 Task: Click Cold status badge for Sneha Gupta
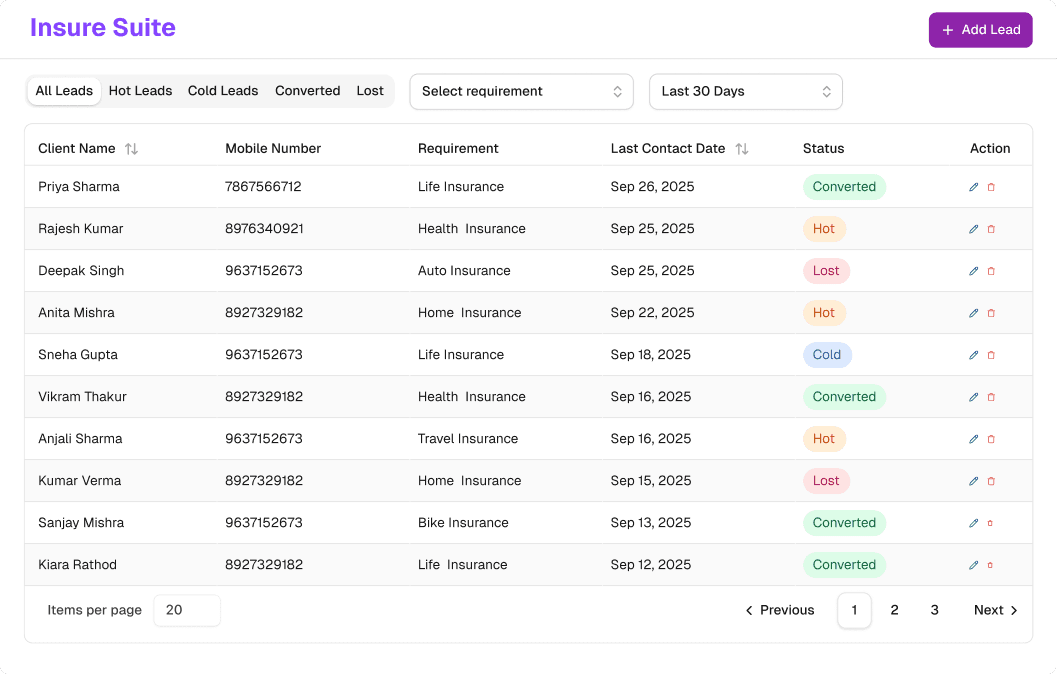click(x=826, y=355)
